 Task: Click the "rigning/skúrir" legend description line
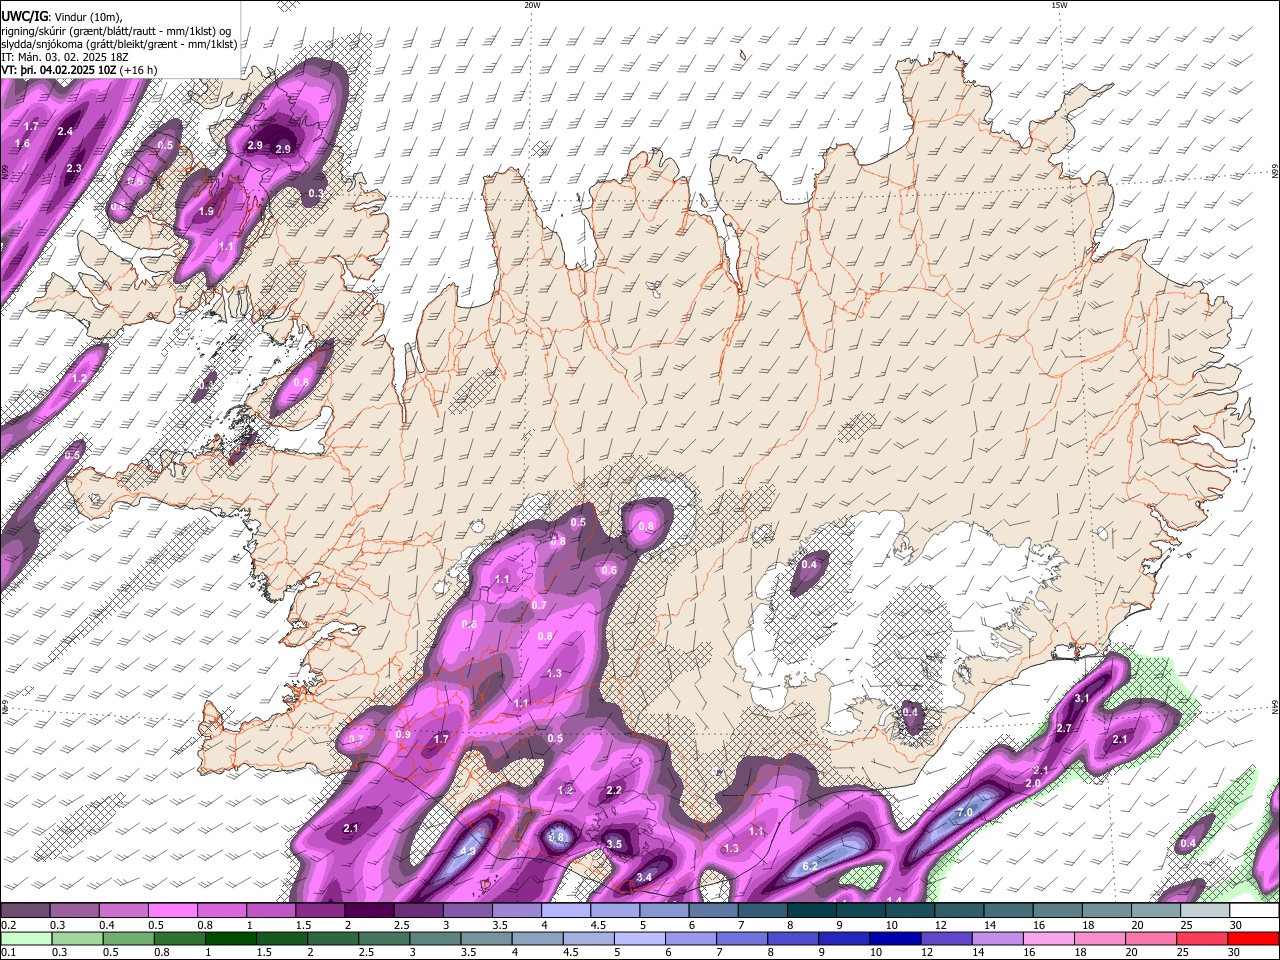116,30
